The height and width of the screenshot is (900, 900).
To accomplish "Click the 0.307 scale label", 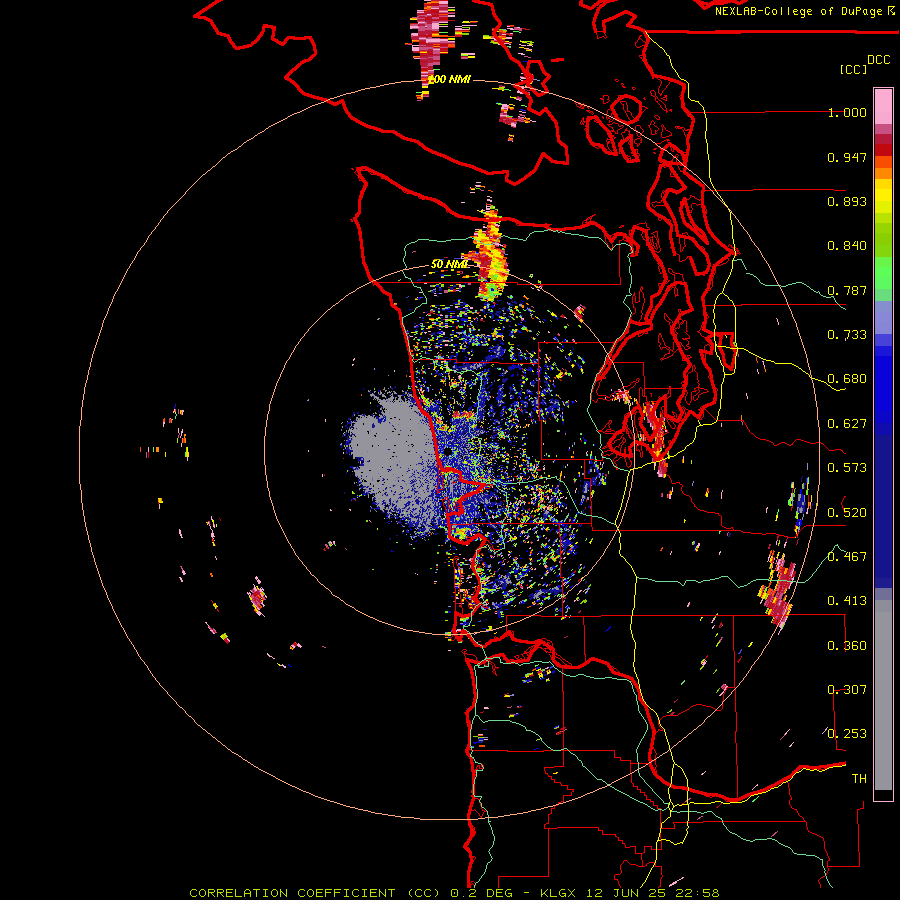I will pos(847,690).
